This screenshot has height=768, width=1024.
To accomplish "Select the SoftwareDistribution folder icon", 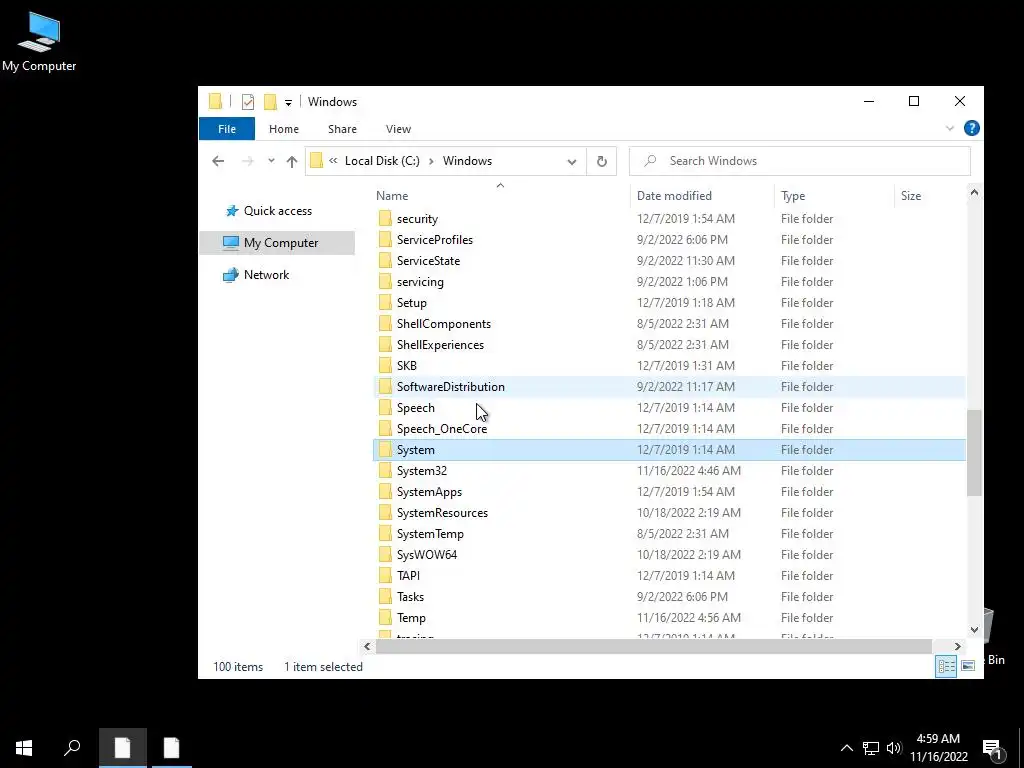I will [x=385, y=387].
